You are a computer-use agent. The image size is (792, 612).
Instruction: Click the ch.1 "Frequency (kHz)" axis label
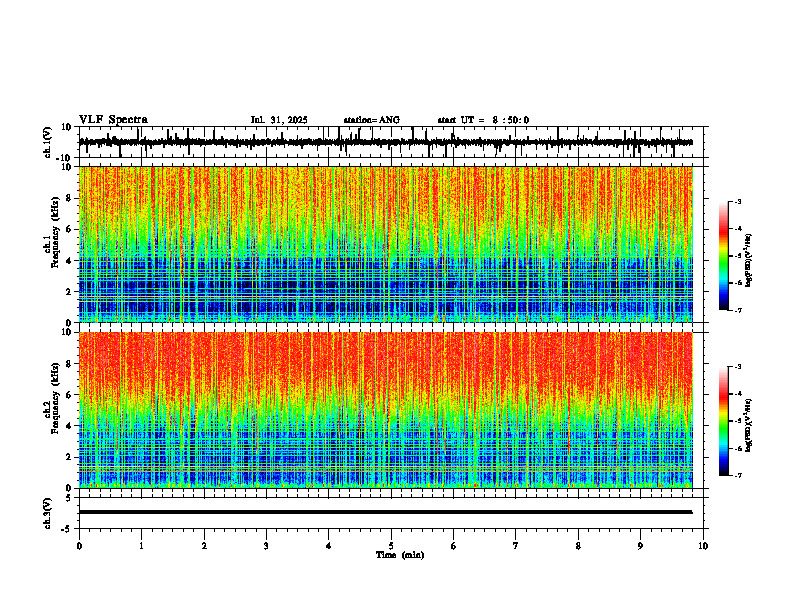55,233
